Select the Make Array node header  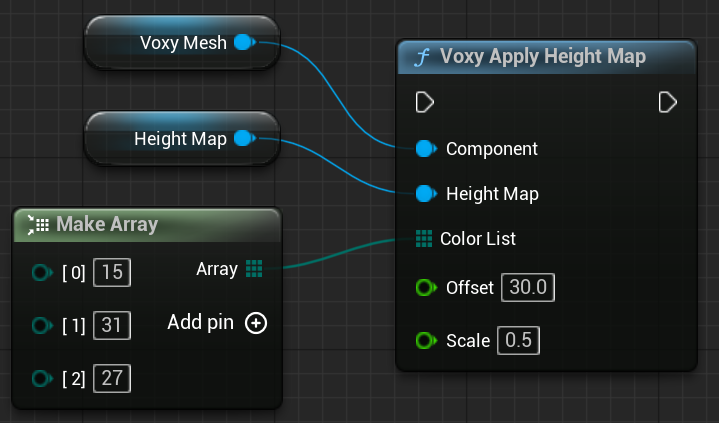[x=107, y=224]
